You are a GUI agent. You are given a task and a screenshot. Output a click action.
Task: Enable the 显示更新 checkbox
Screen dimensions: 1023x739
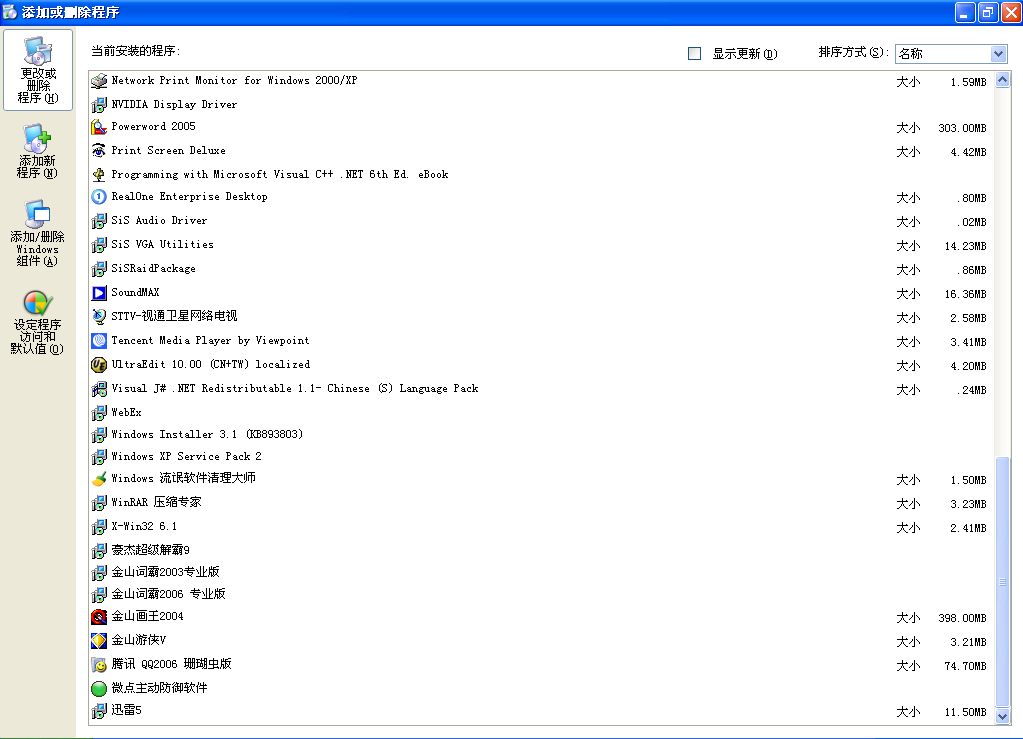pyautogui.click(x=695, y=54)
